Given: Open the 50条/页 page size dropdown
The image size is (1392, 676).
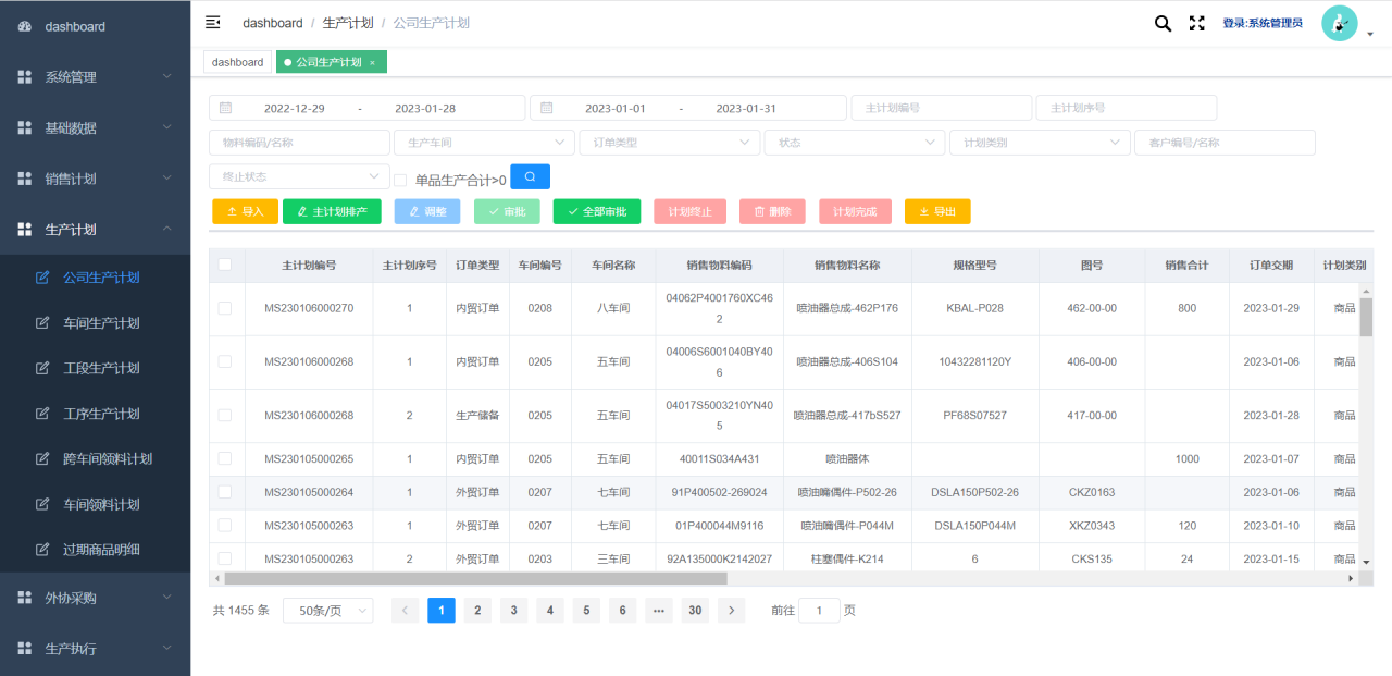Looking at the screenshot, I should click(x=327, y=610).
